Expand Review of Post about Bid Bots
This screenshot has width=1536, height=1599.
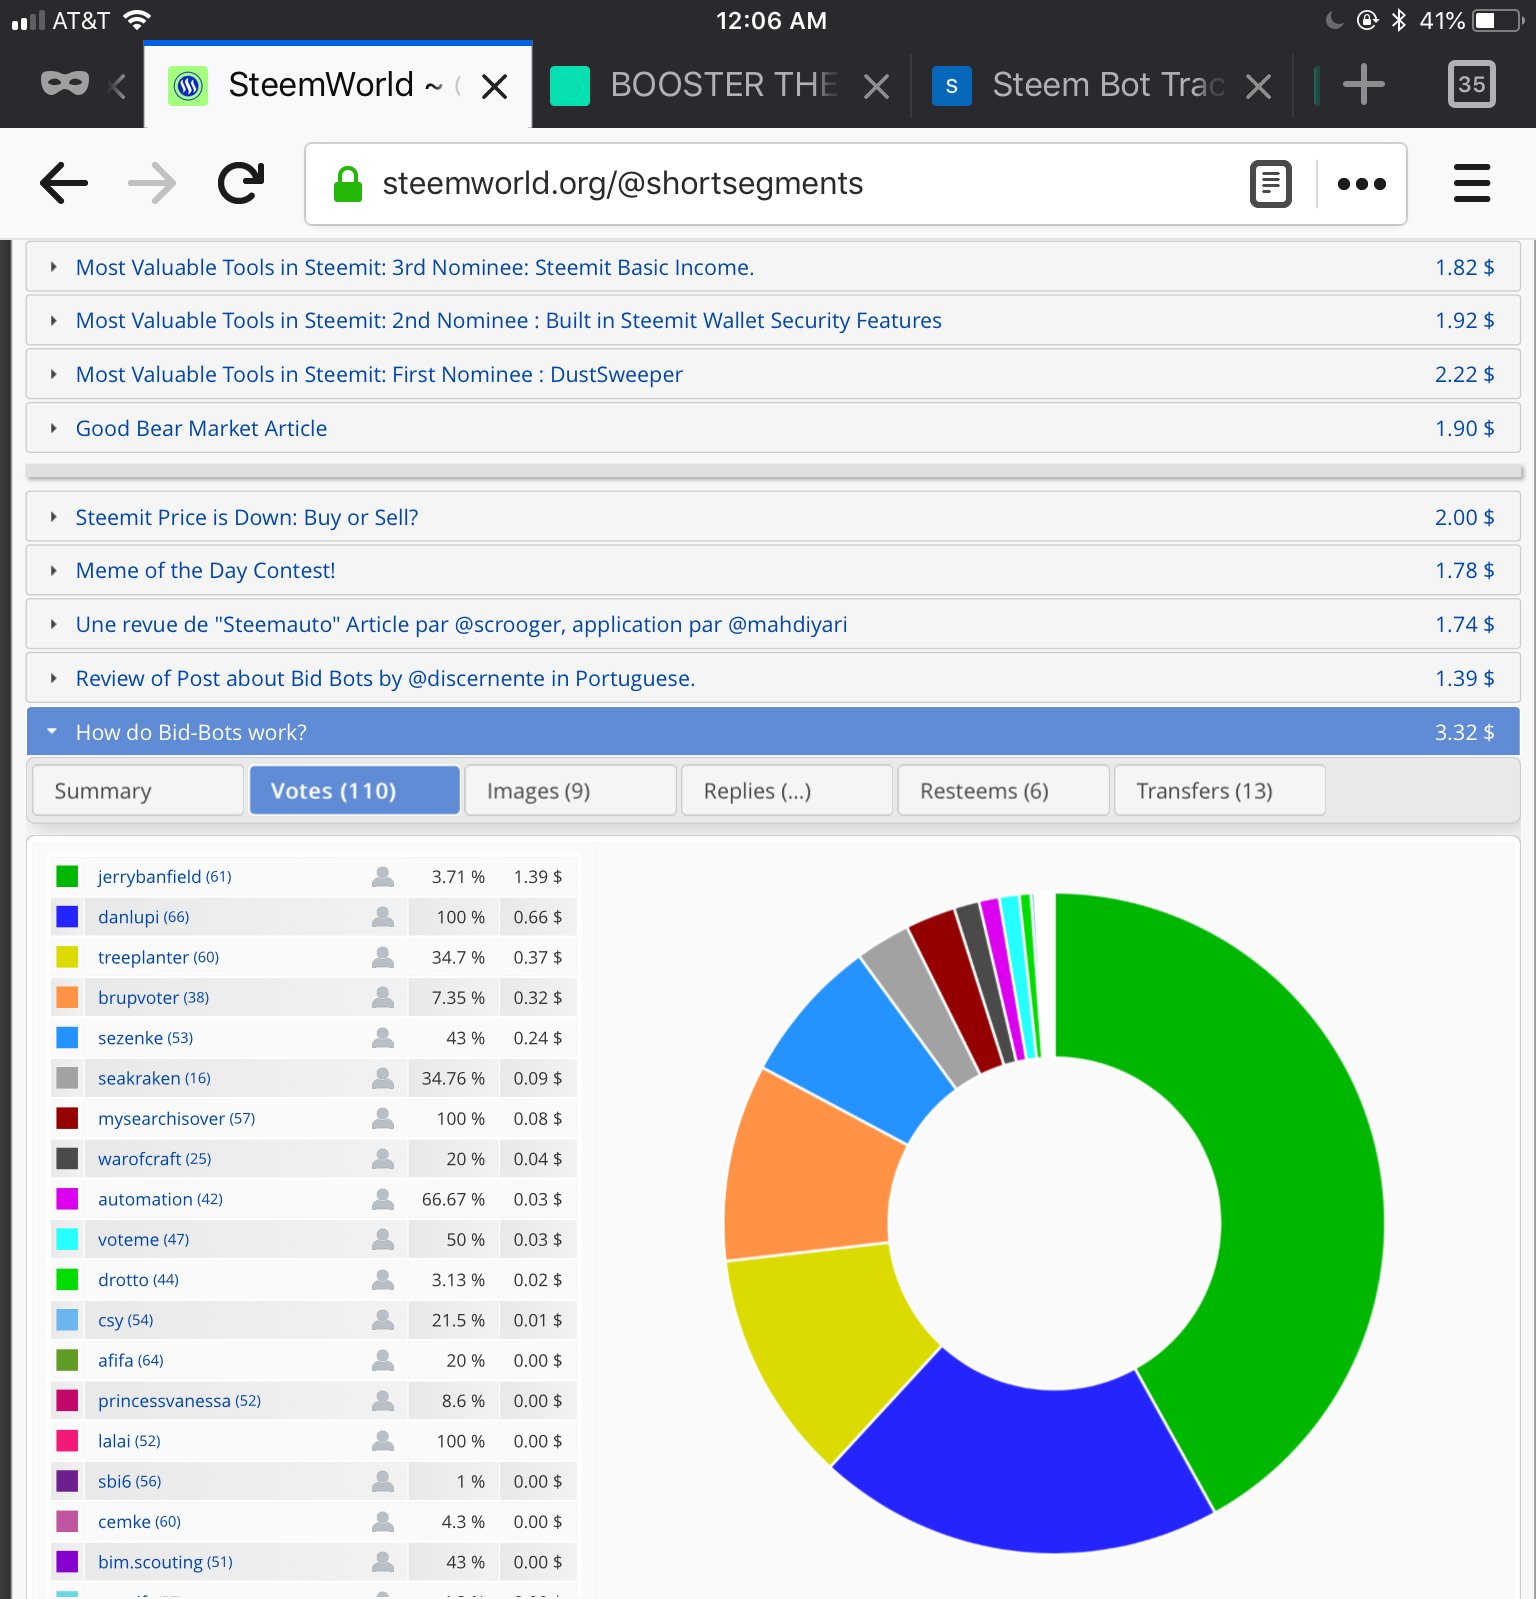pyautogui.click(x=773, y=679)
